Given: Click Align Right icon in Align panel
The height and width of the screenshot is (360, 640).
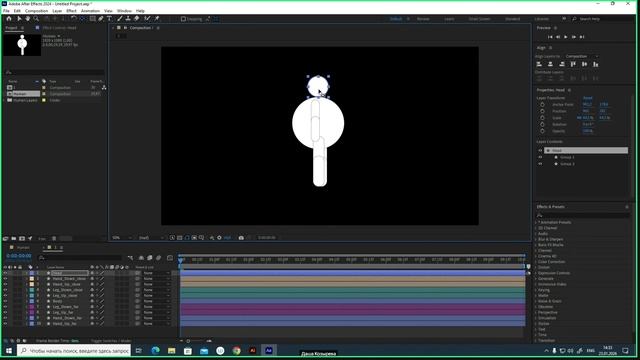Looking at the screenshot, I should point(562,64).
